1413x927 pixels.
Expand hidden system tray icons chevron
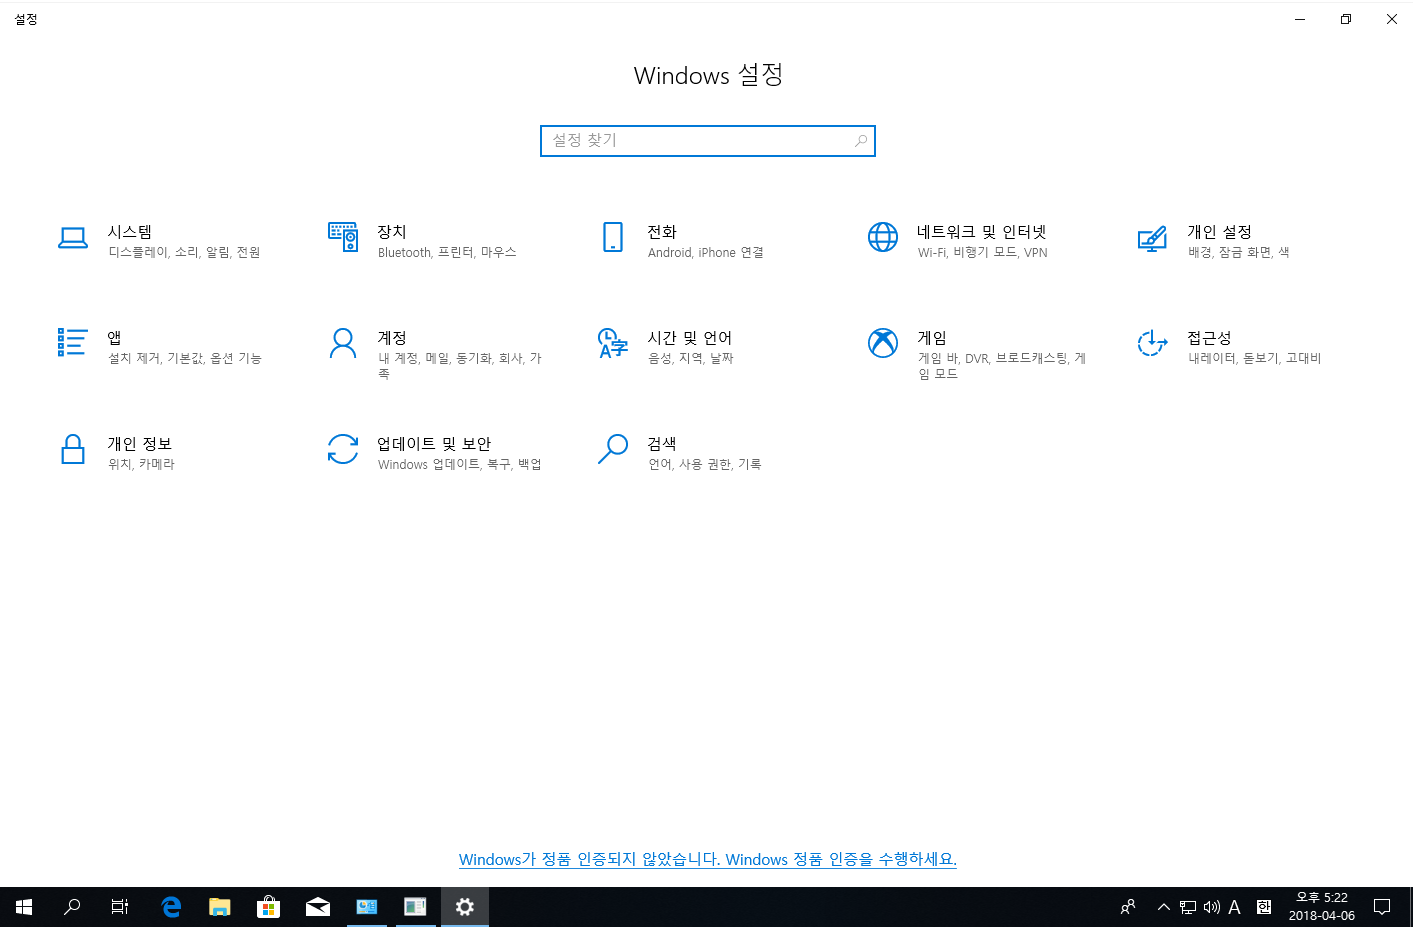click(x=1163, y=907)
